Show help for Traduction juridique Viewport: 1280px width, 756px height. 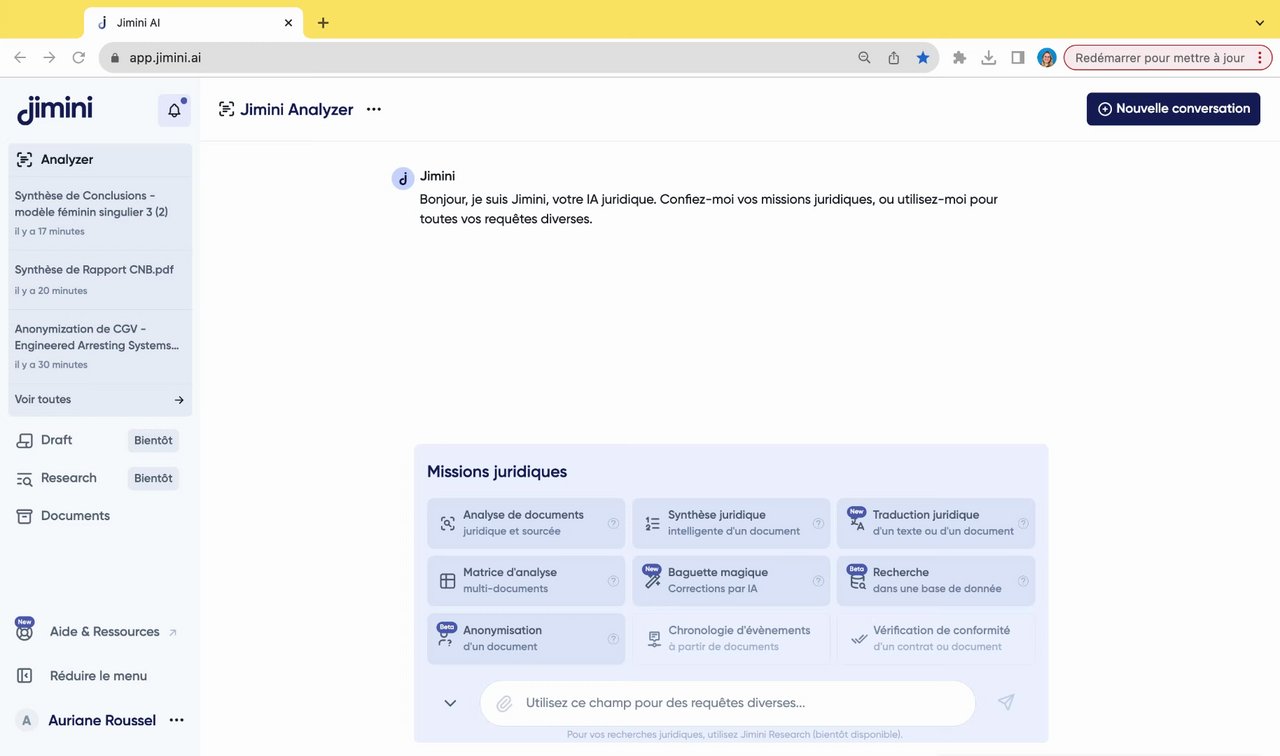coord(1023,523)
